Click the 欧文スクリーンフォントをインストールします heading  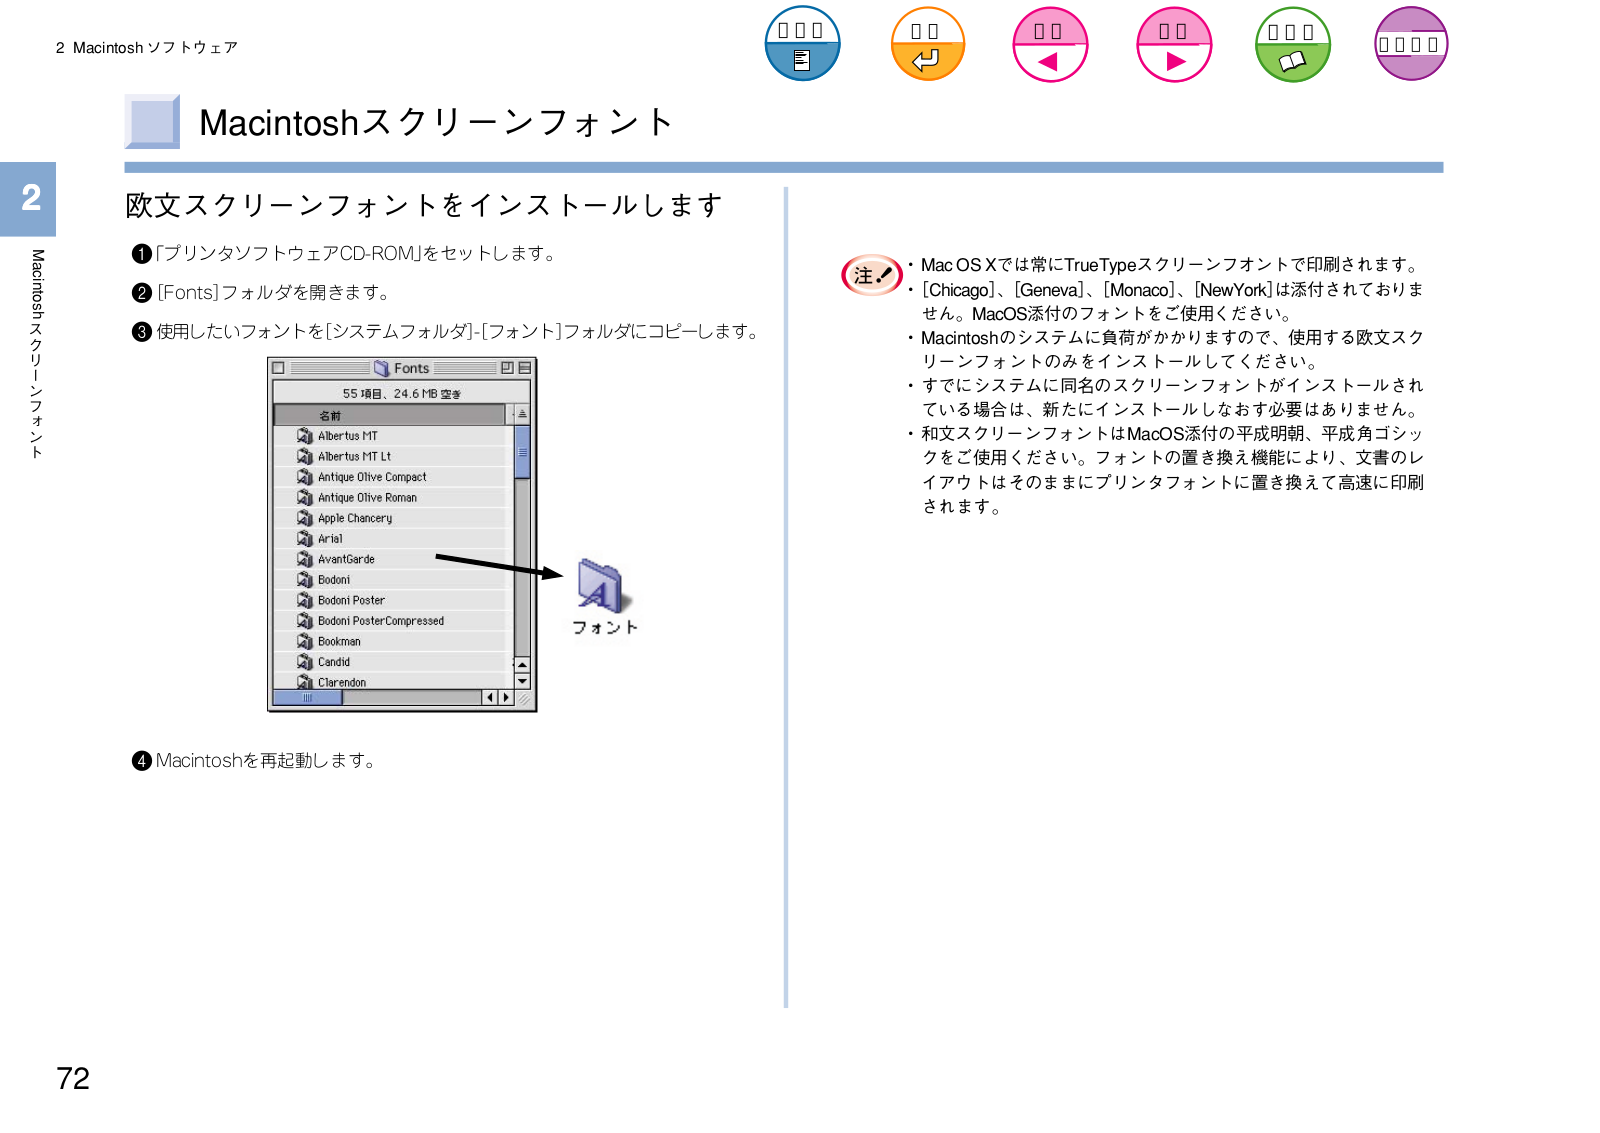point(424,205)
